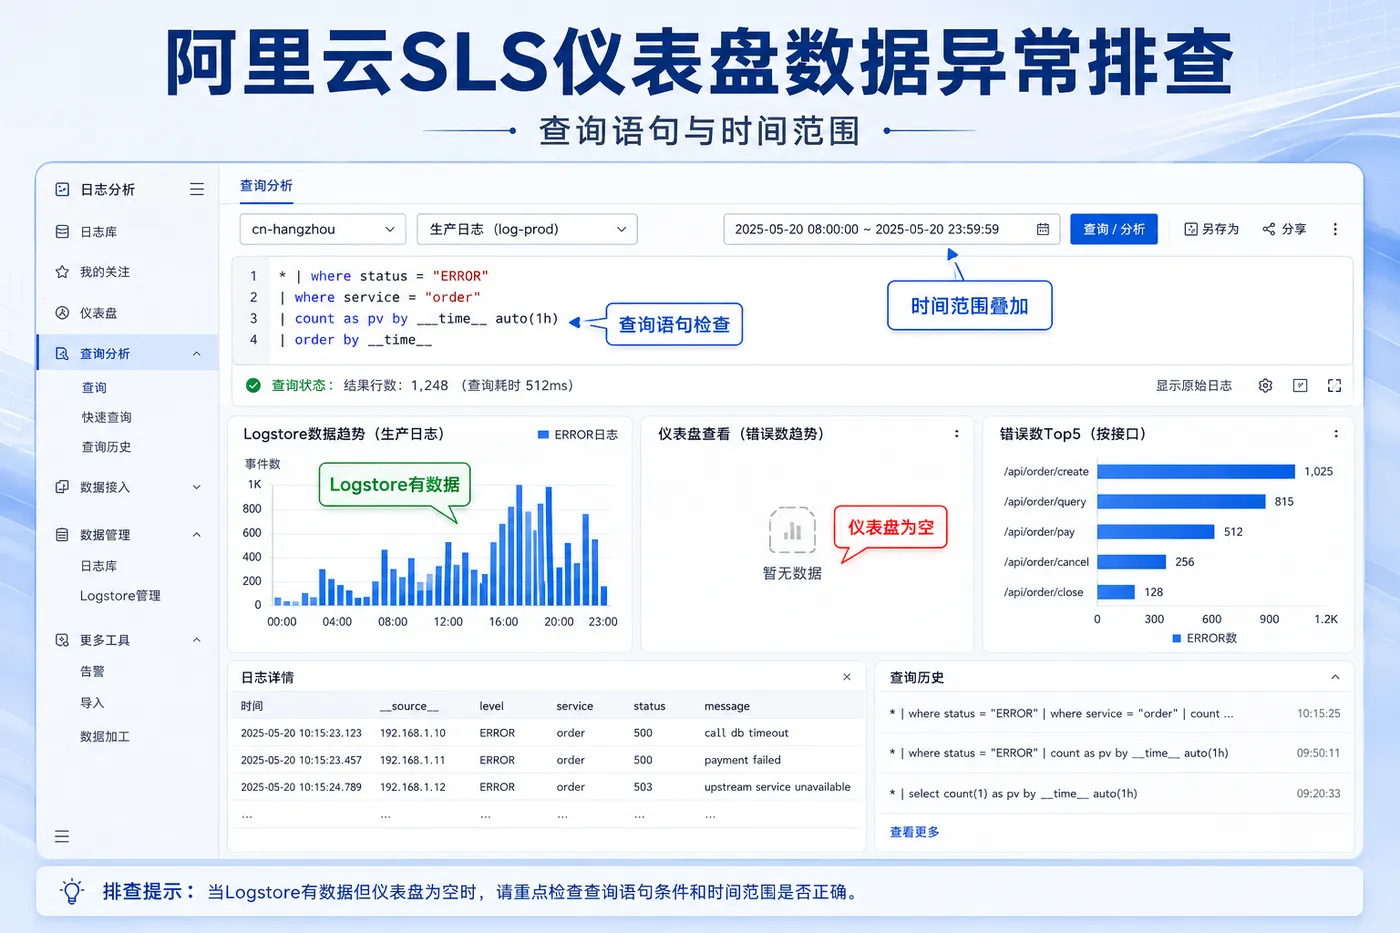Open the 生产日志 (log-prod) logstore dropdown
The width and height of the screenshot is (1400, 933).
pos(527,229)
